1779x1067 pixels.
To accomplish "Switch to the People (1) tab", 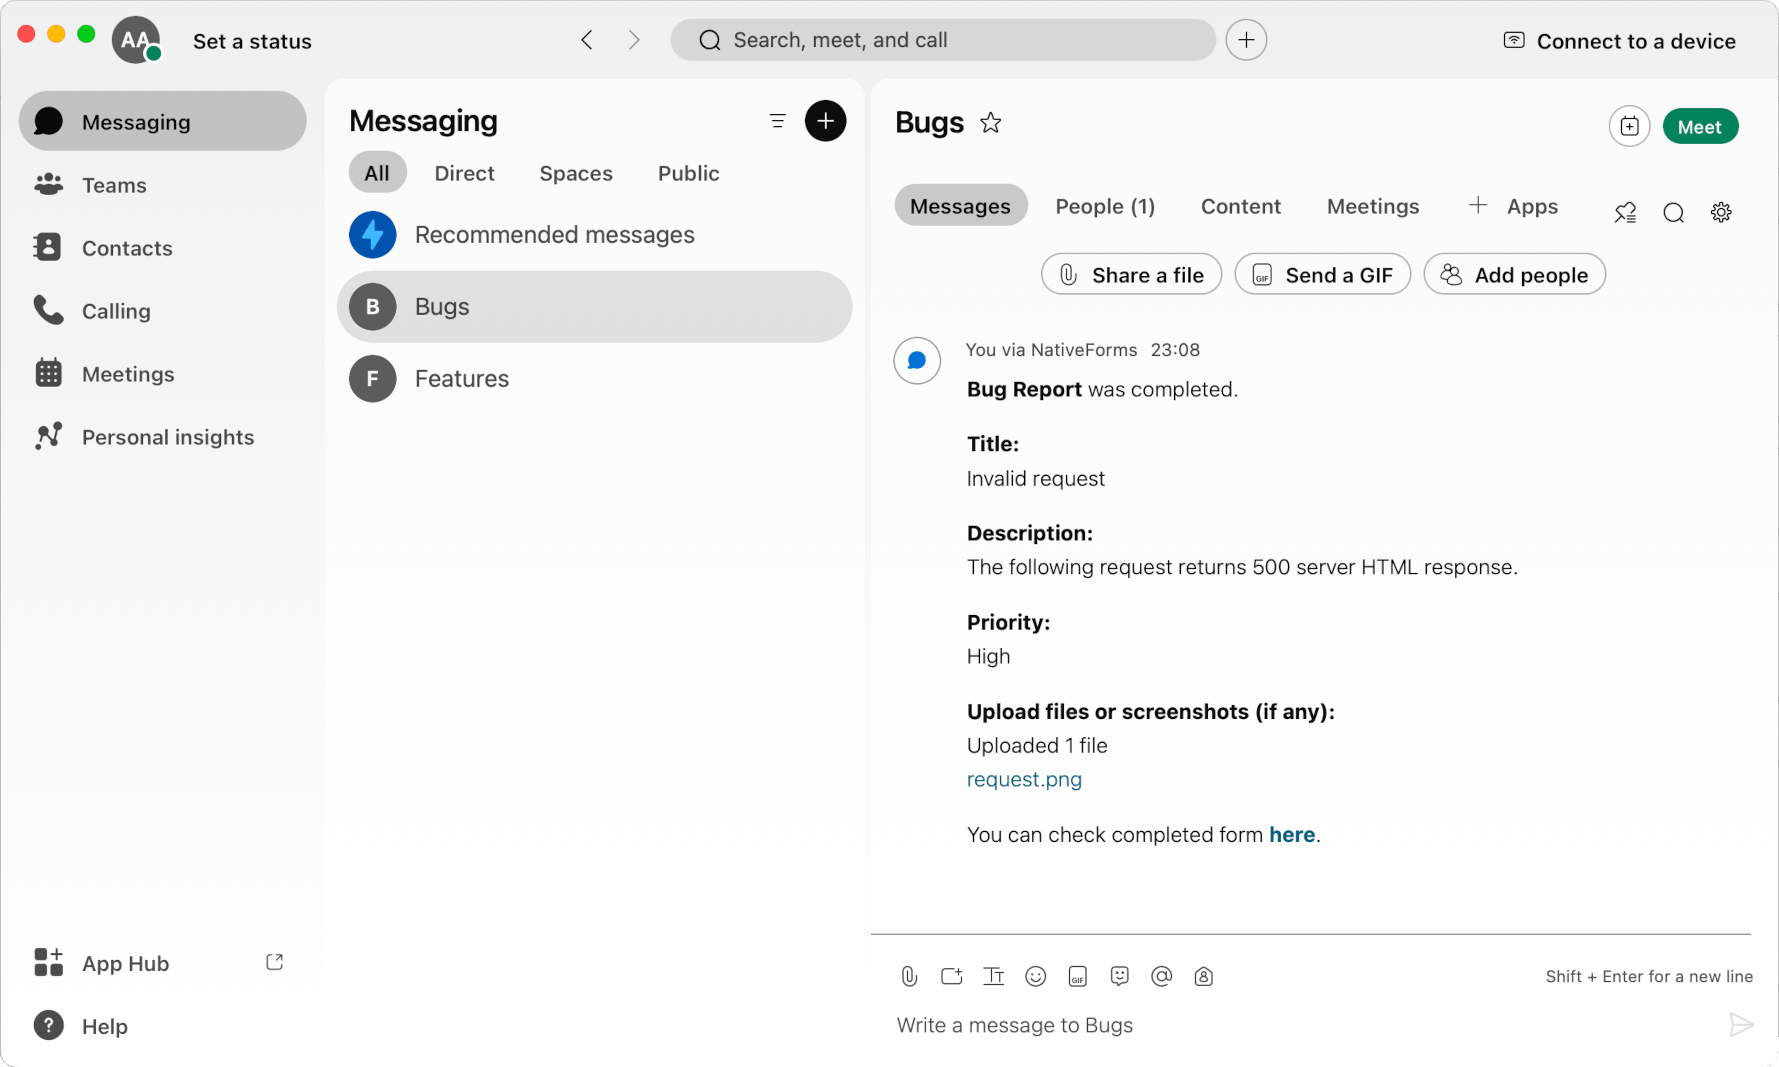I will coord(1105,206).
